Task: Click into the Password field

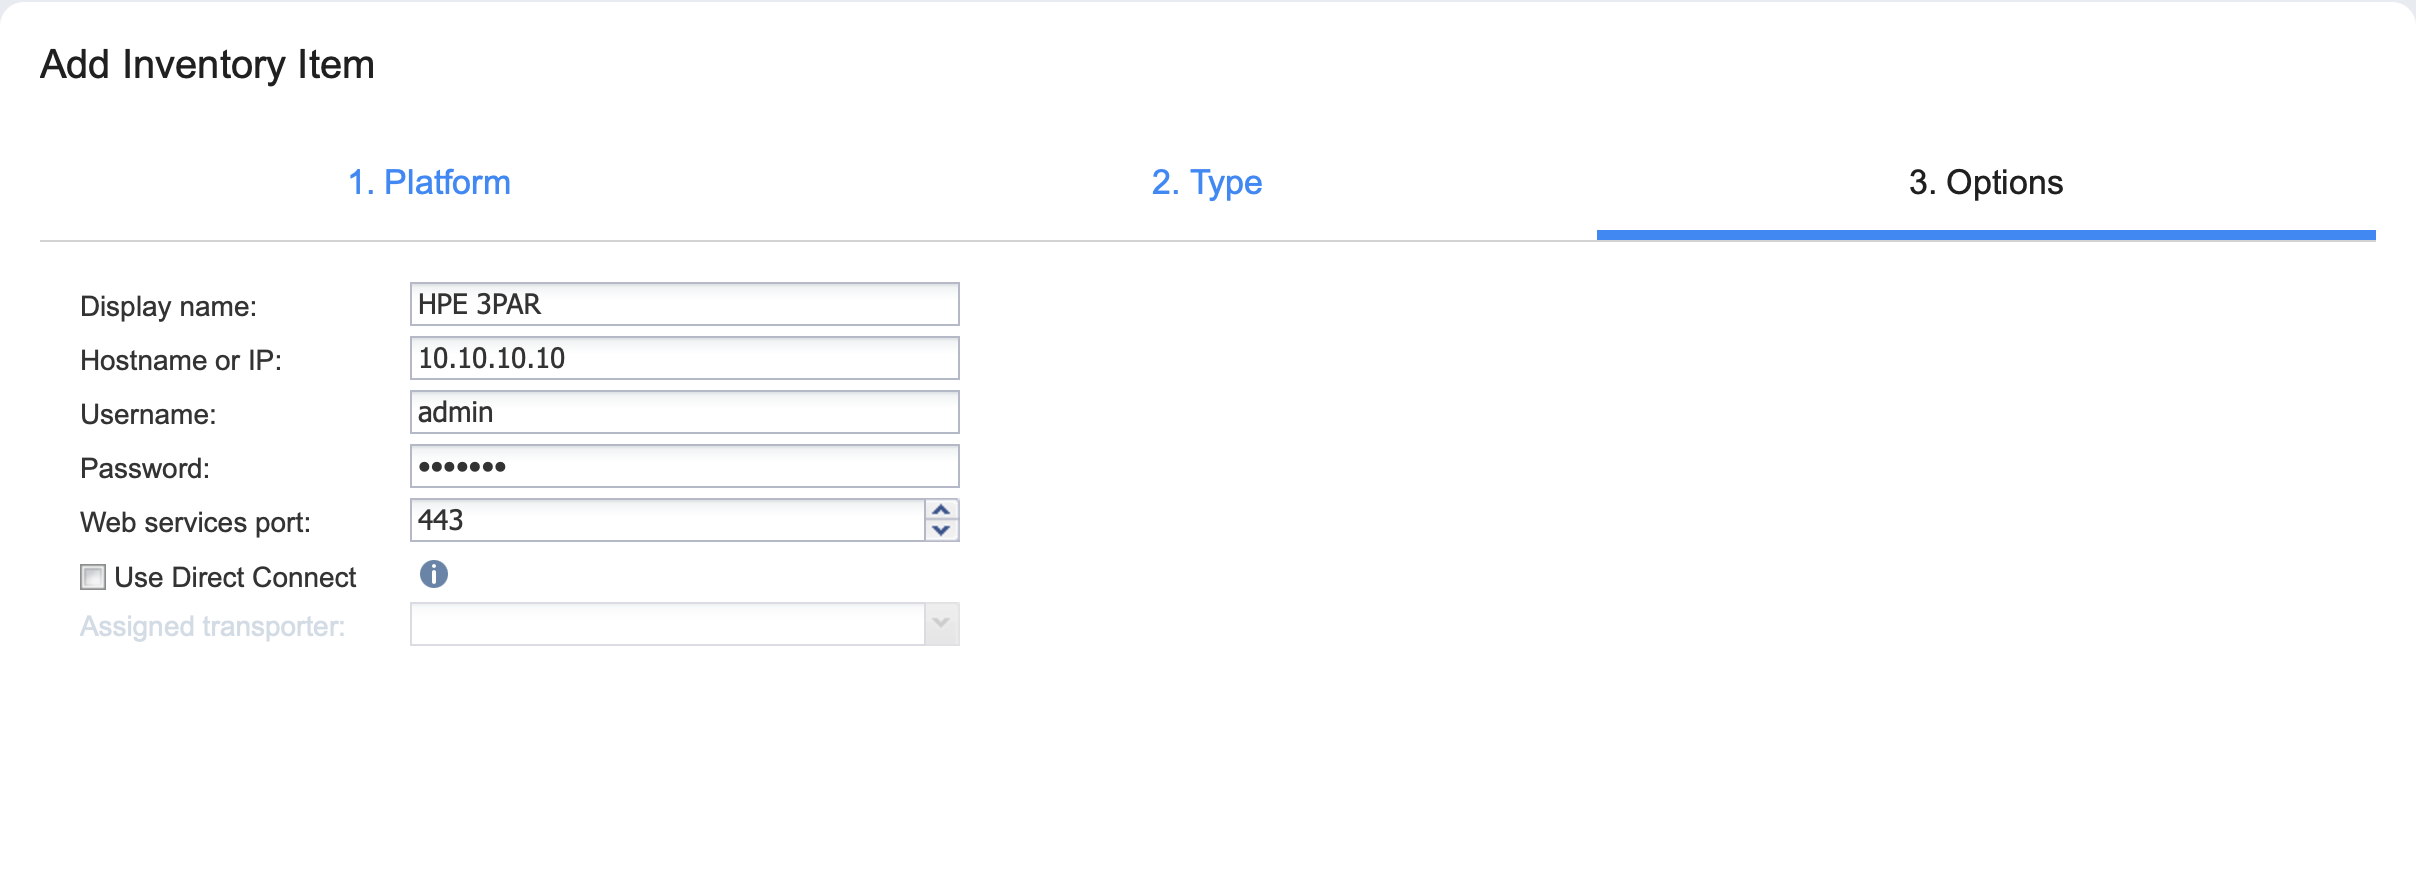Action: click(684, 466)
